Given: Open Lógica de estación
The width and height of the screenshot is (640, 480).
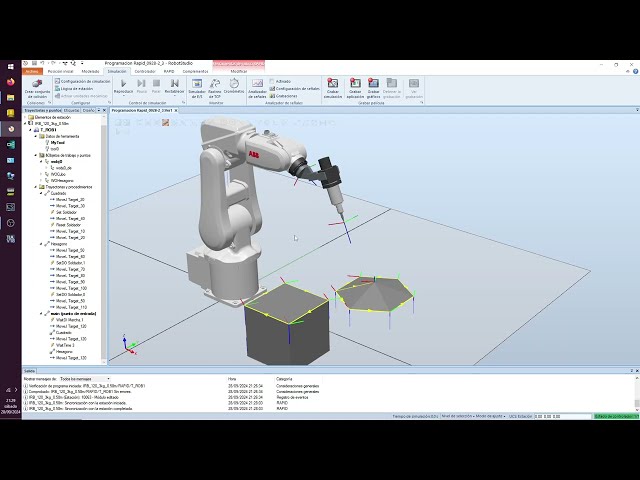Looking at the screenshot, I should click(74, 89).
